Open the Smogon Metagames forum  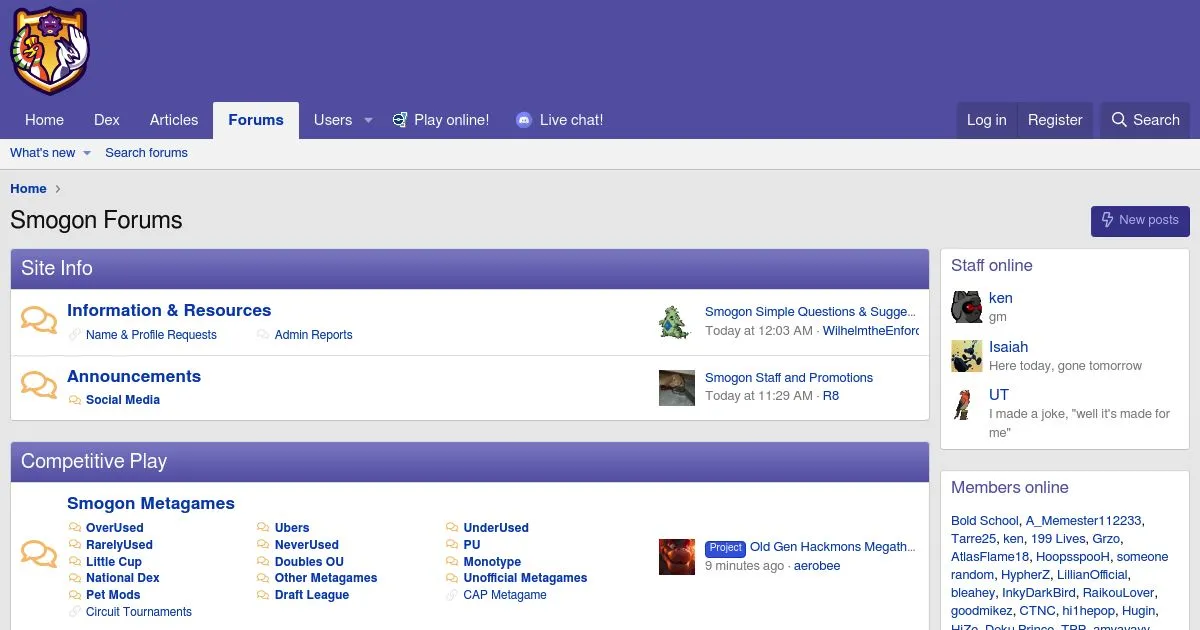151,504
